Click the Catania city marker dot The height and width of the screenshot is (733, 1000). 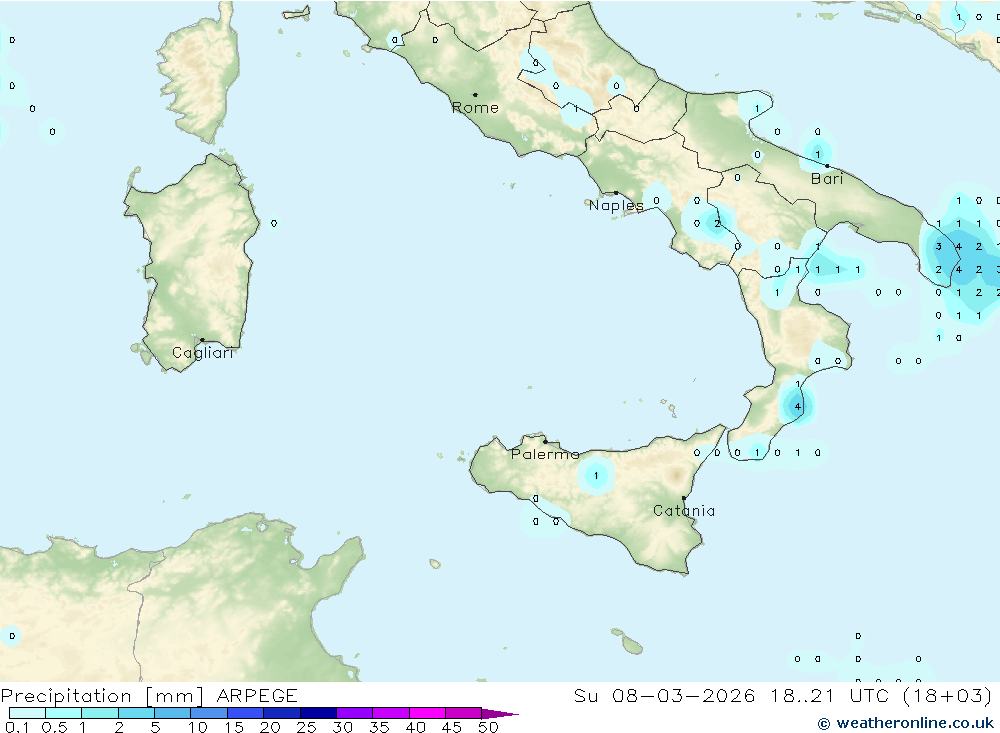tap(684, 498)
